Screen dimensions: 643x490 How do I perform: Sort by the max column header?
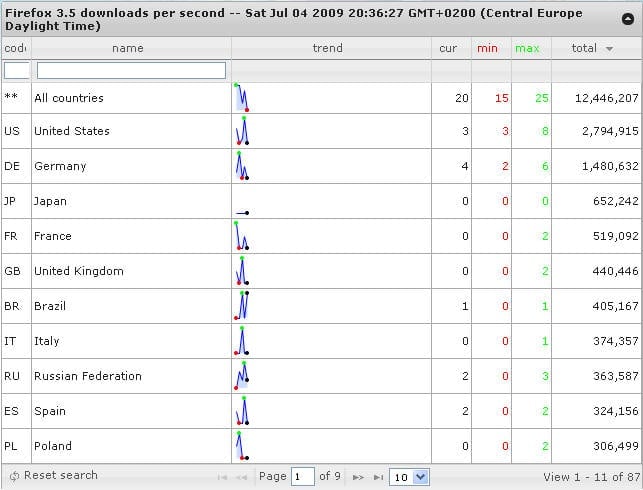pyautogui.click(x=531, y=48)
